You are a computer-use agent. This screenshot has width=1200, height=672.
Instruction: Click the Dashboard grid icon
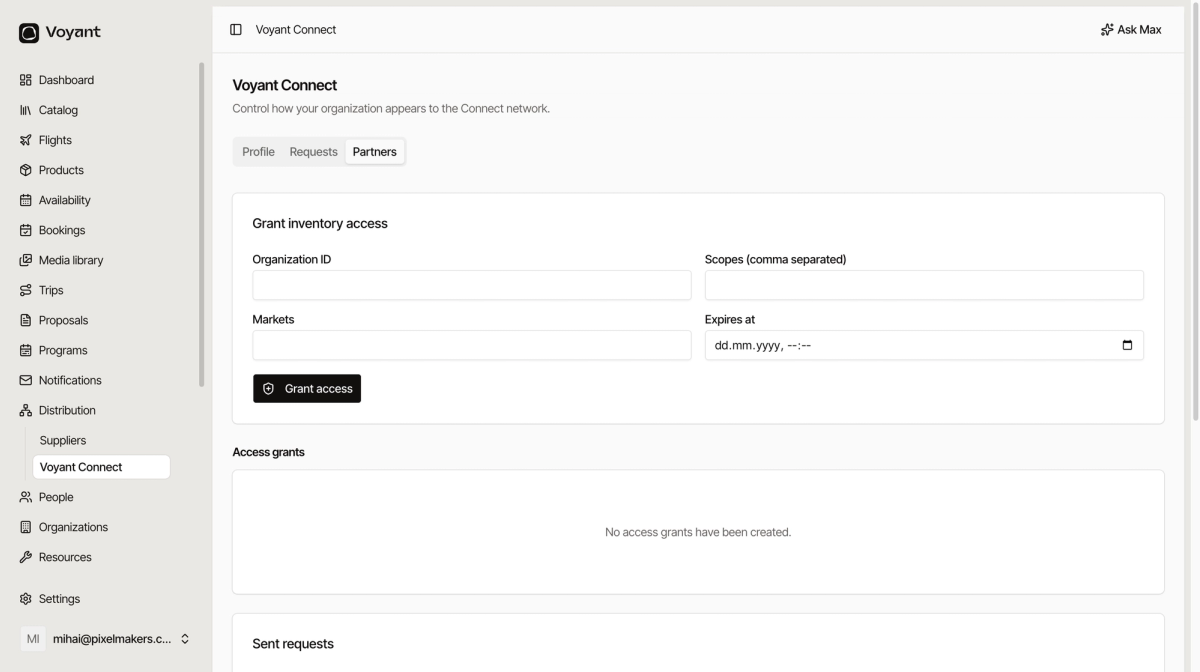[x=26, y=80]
